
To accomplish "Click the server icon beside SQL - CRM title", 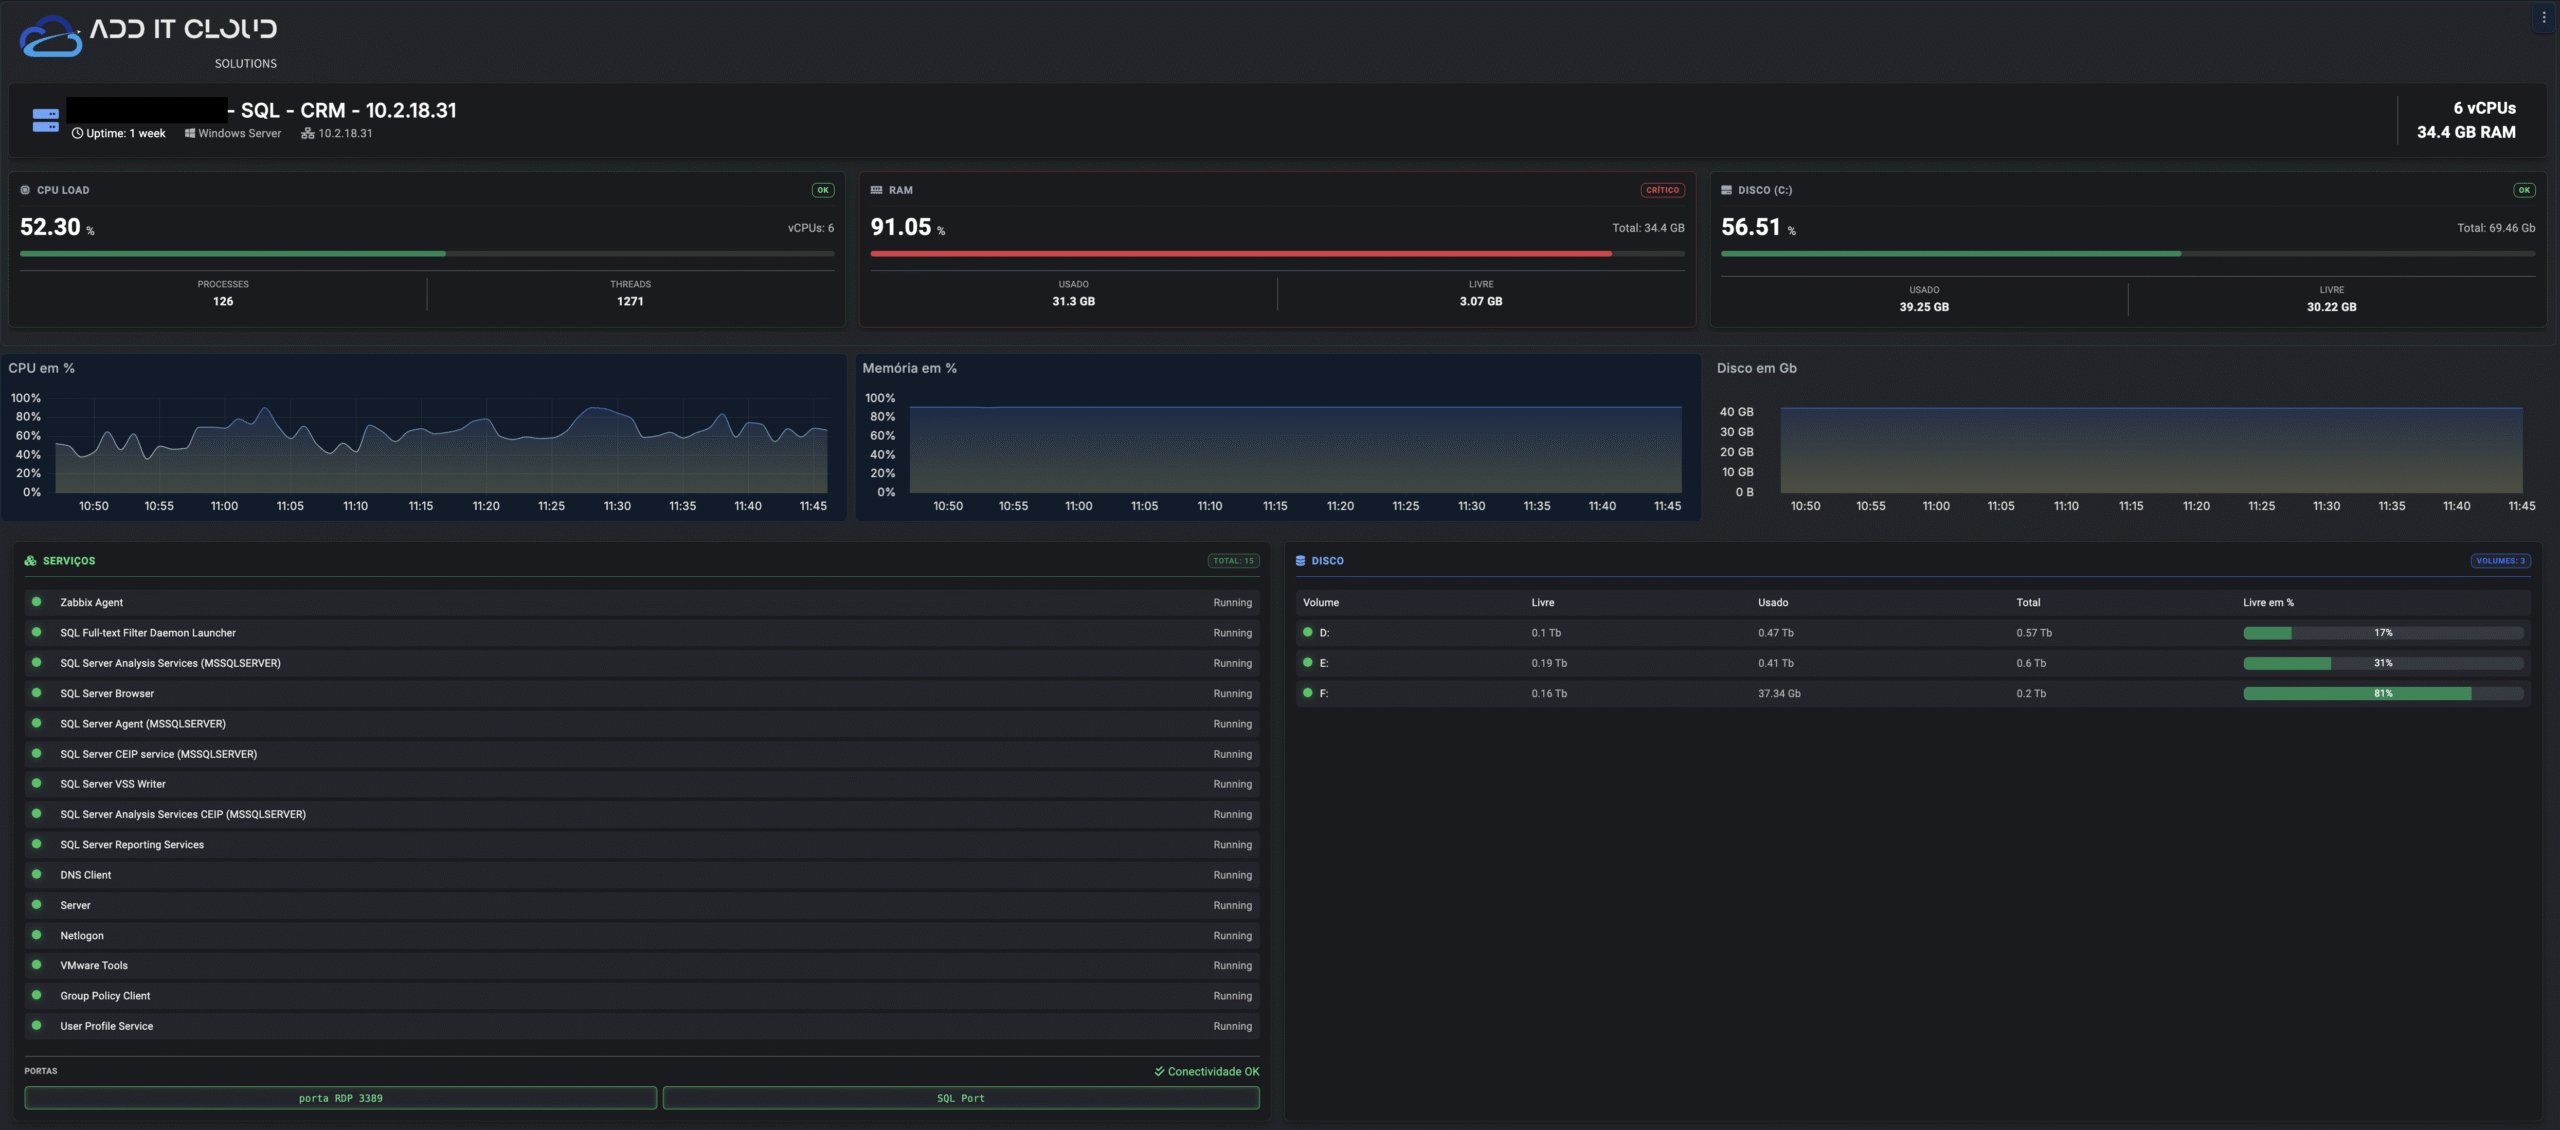I will coord(45,121).
